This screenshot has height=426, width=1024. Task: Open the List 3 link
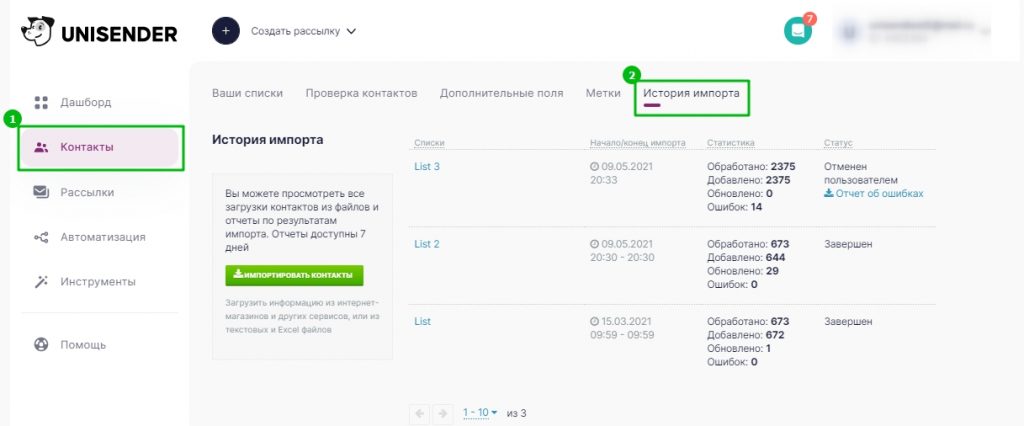point(427,167)
